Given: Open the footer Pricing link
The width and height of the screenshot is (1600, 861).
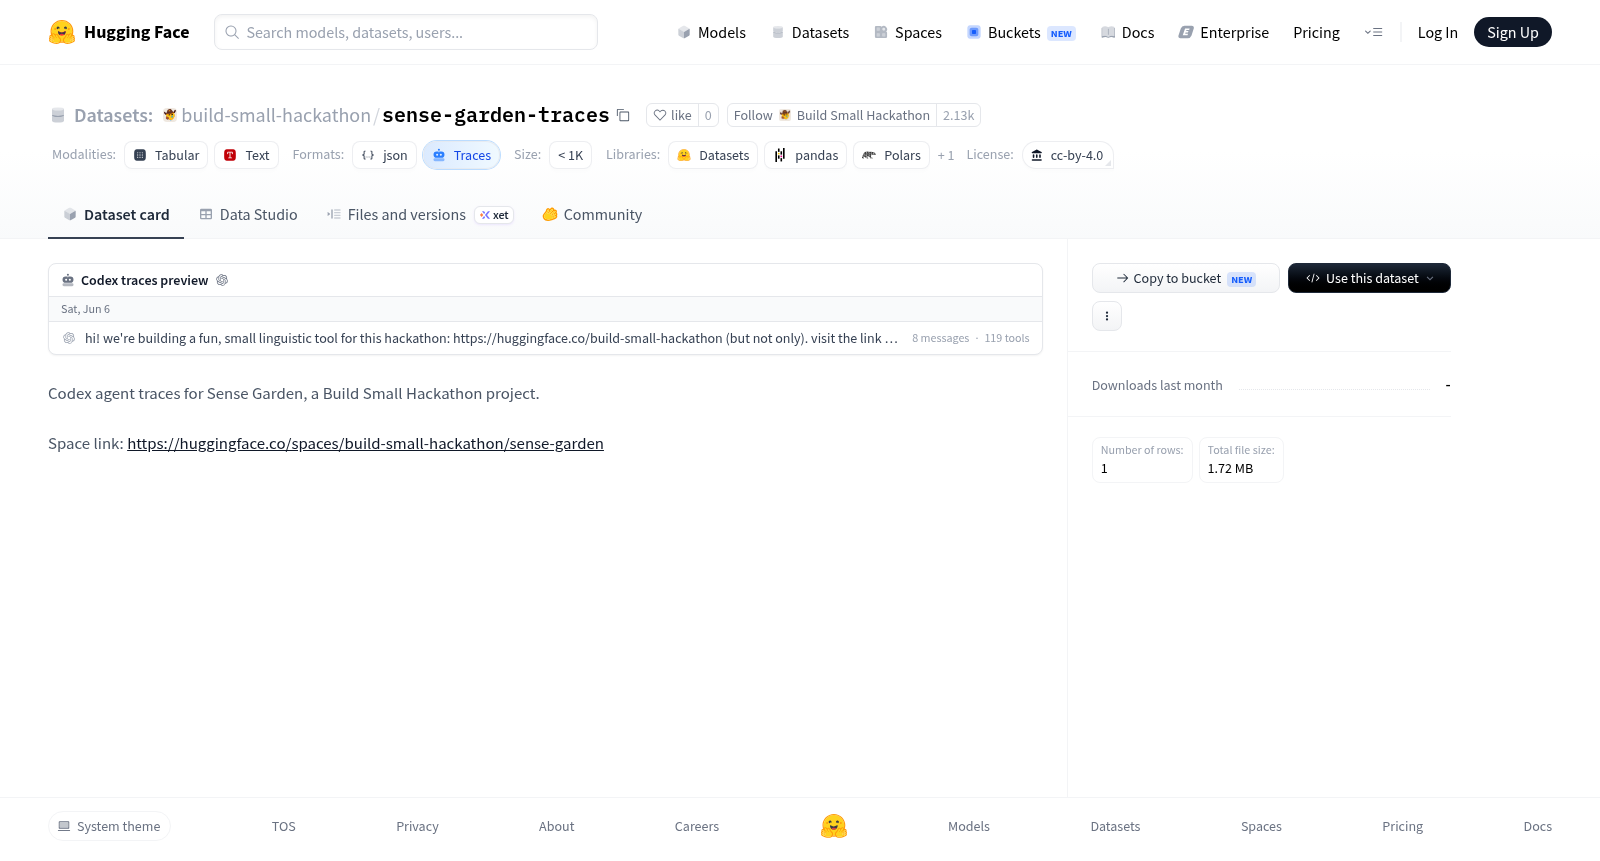Looking at the screenshot, I should 1402,826.
